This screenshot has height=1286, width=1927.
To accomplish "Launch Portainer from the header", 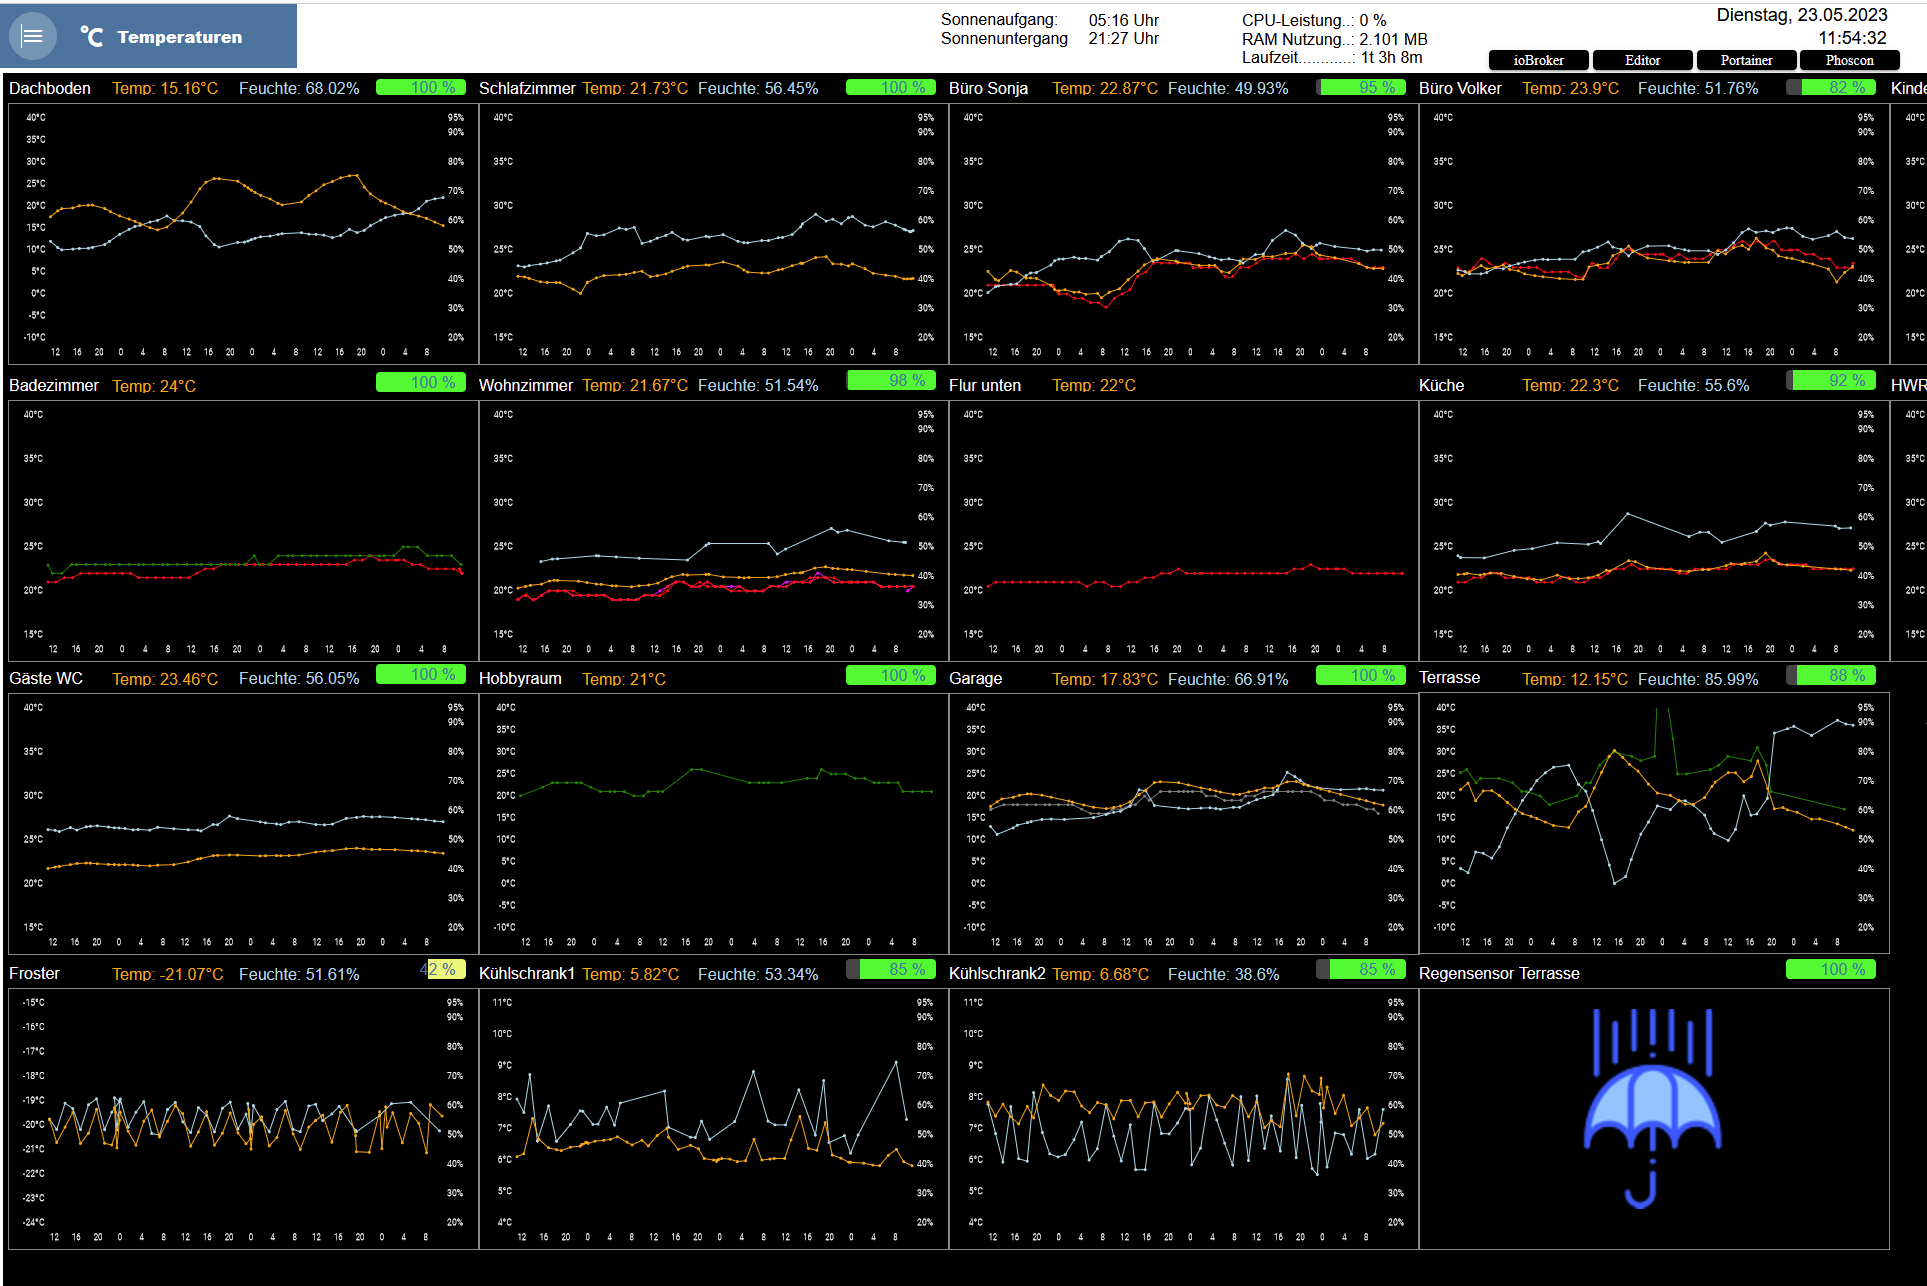I will point(1746,60).
